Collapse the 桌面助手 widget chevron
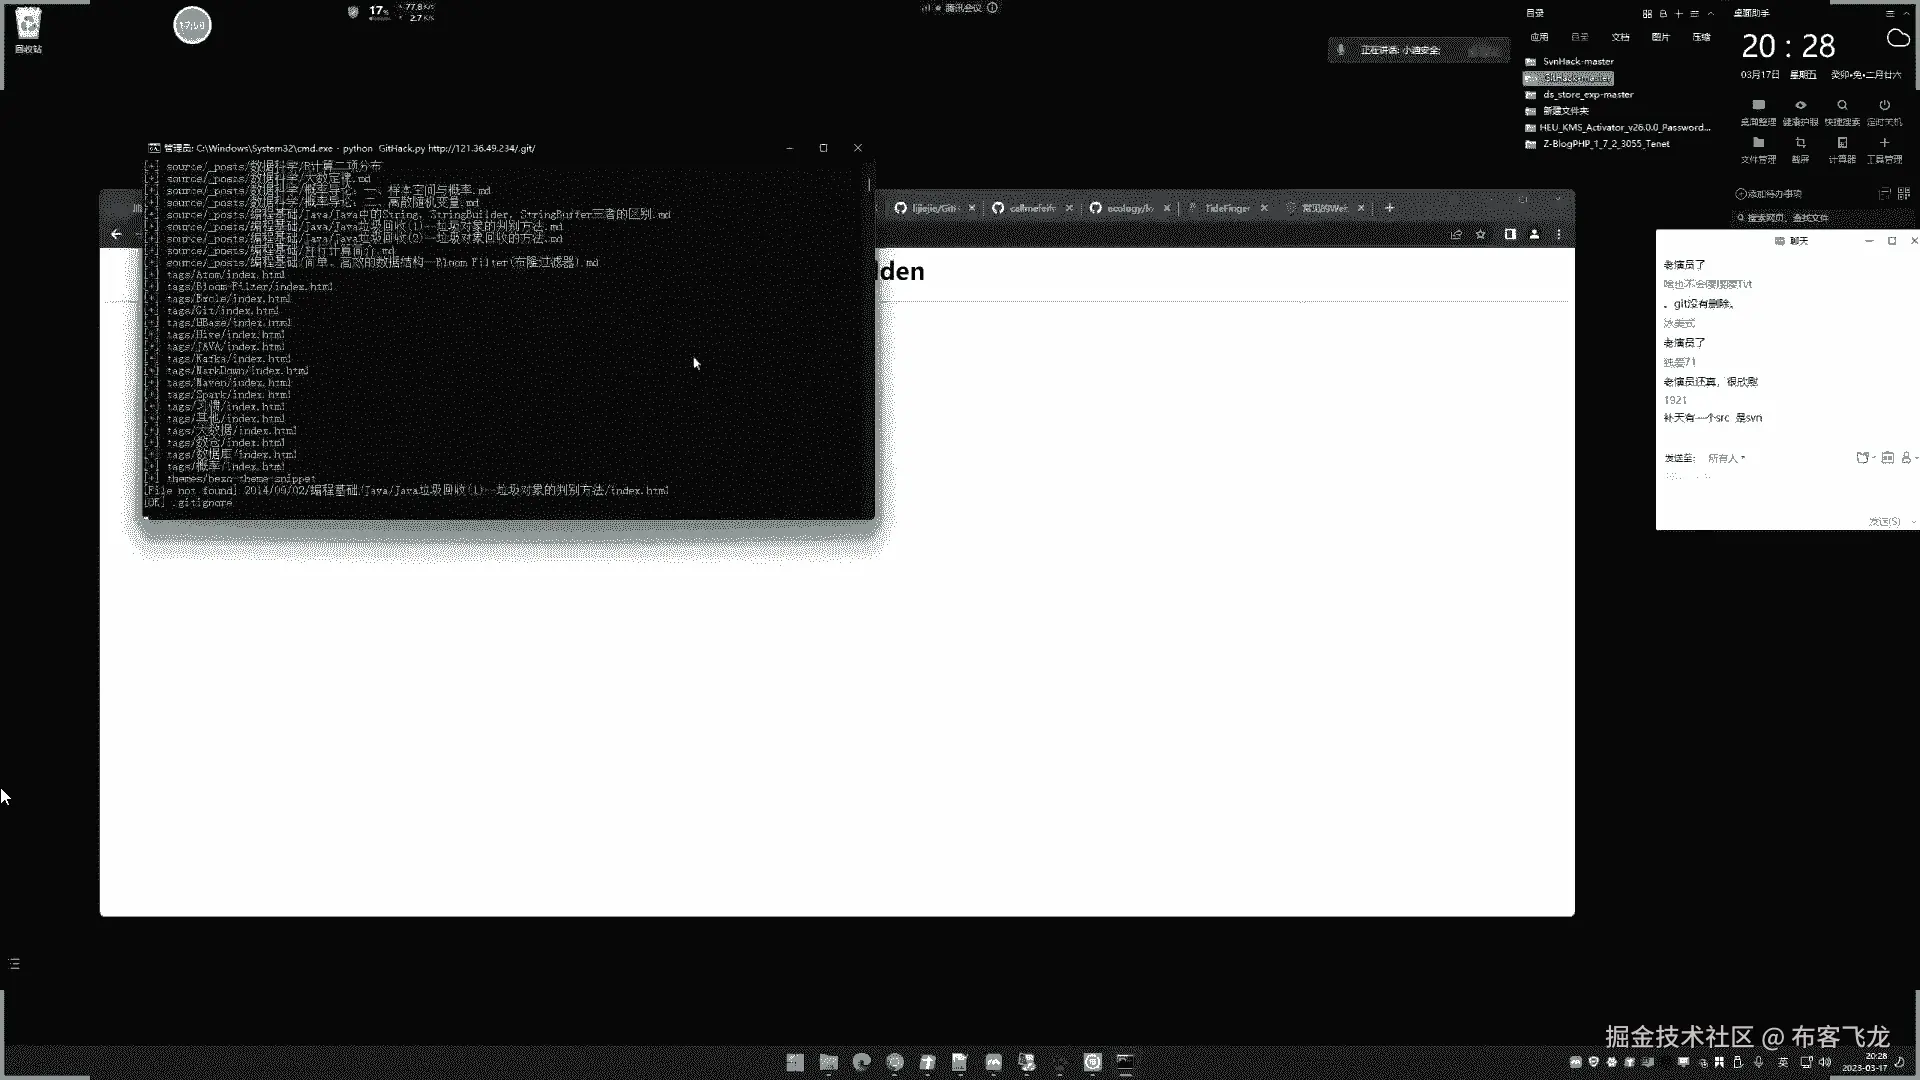1920x1080 pixels. click(1907, 14)
